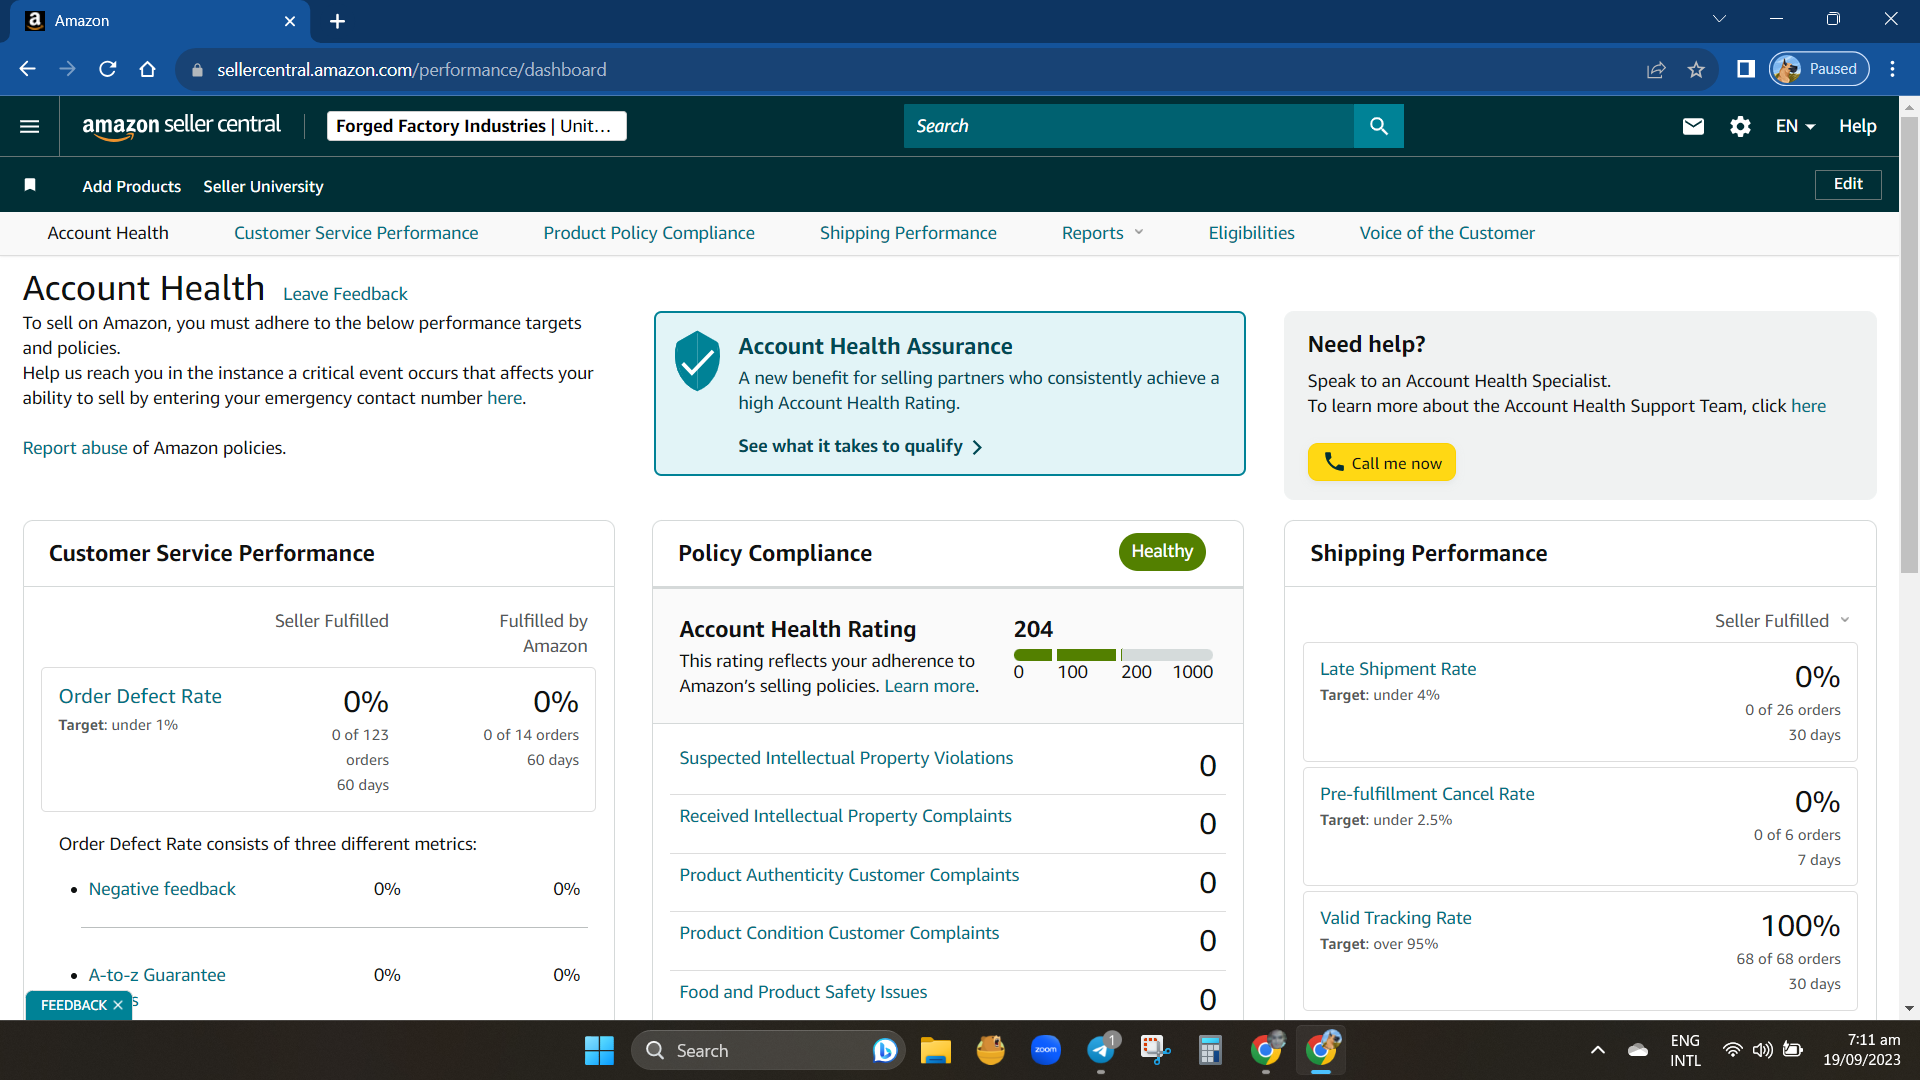The image size is (1920, 1080).
Task: Click the Account Health Assurance shield icon
Action: click(x=697, y=360)
